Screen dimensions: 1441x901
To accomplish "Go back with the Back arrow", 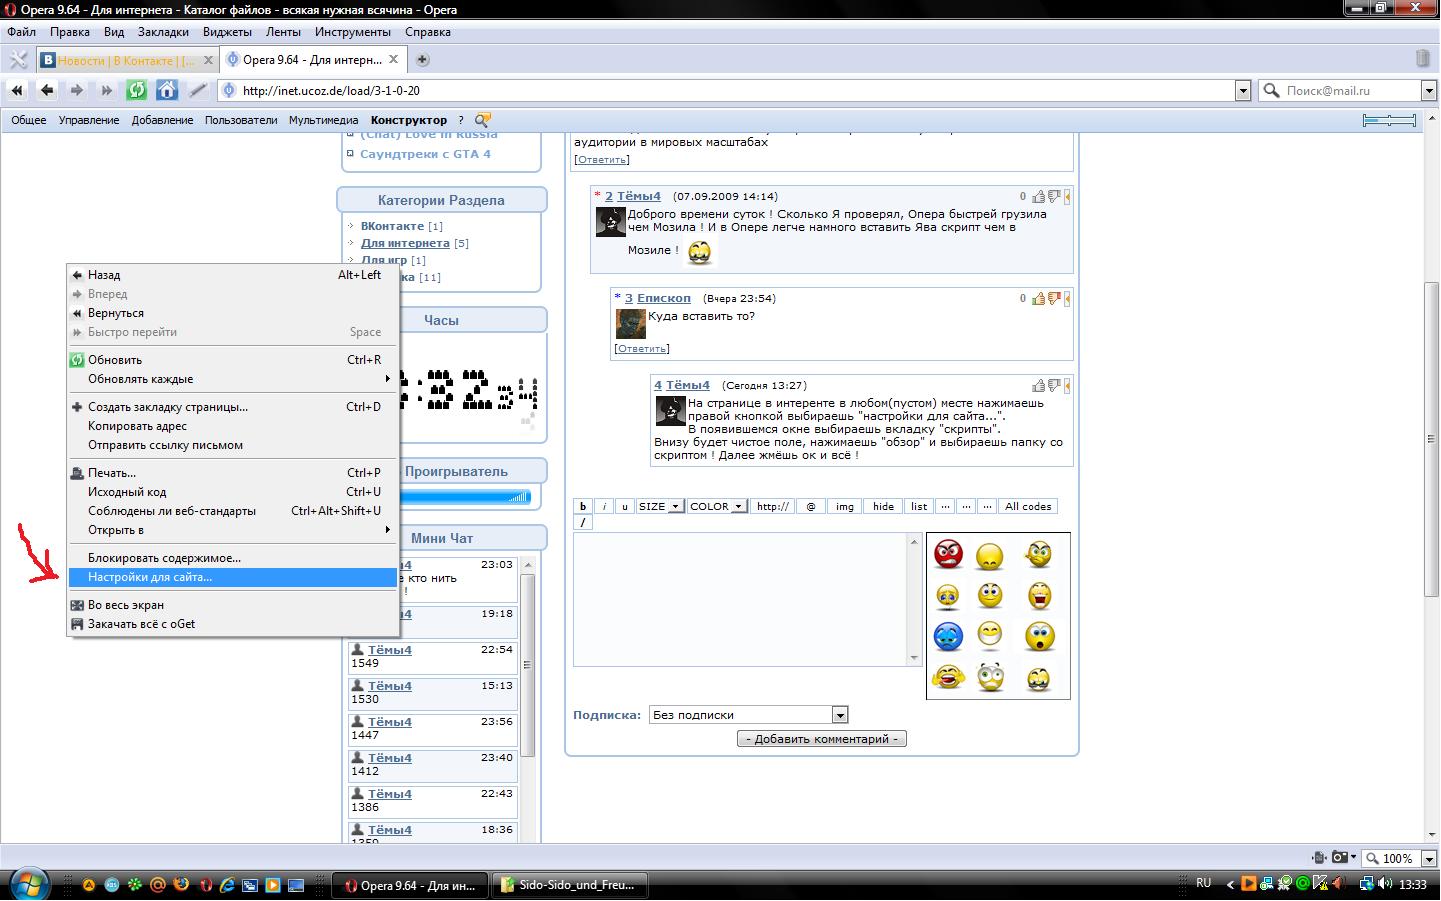I will tap(47, 90).
